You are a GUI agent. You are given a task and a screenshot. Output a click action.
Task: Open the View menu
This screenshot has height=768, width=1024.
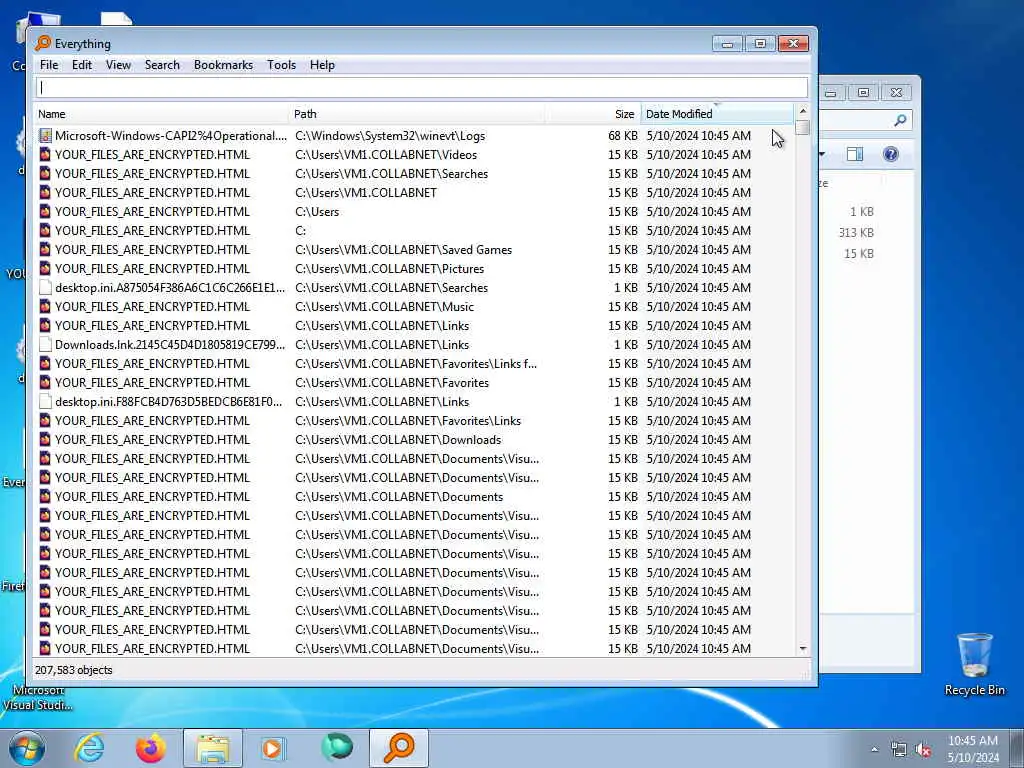(x=118, y=65)
